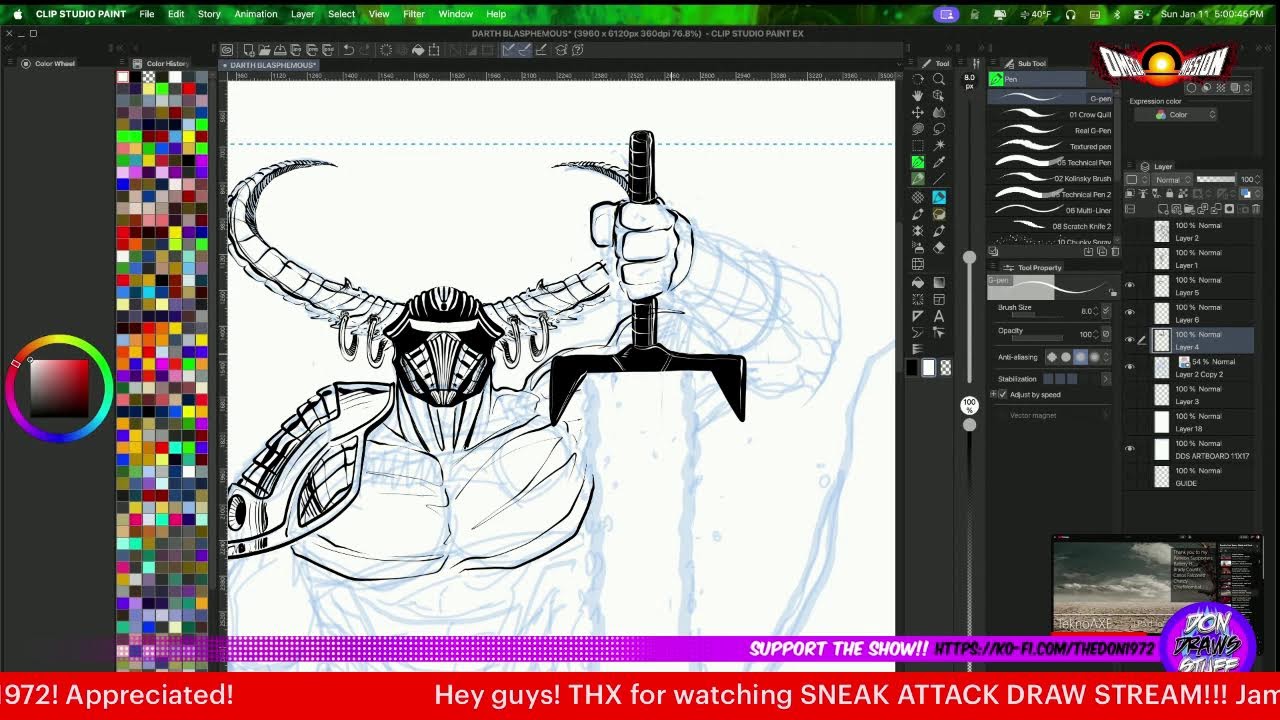
Task: Select the Hand move-canvas tool
Action: point(918,95)
